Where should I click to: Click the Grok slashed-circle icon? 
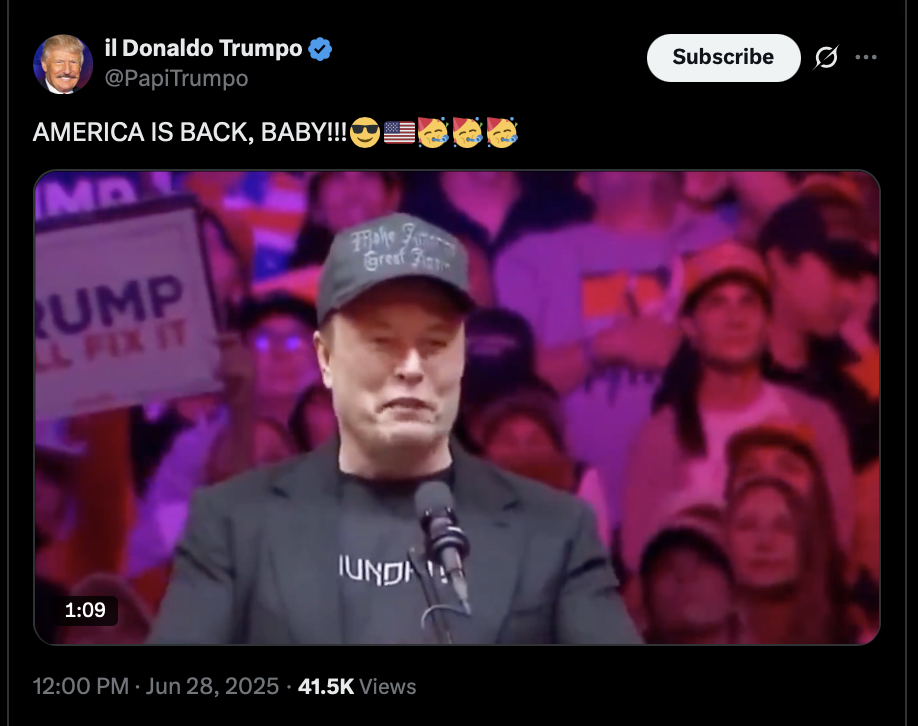(x=826, y=57)
